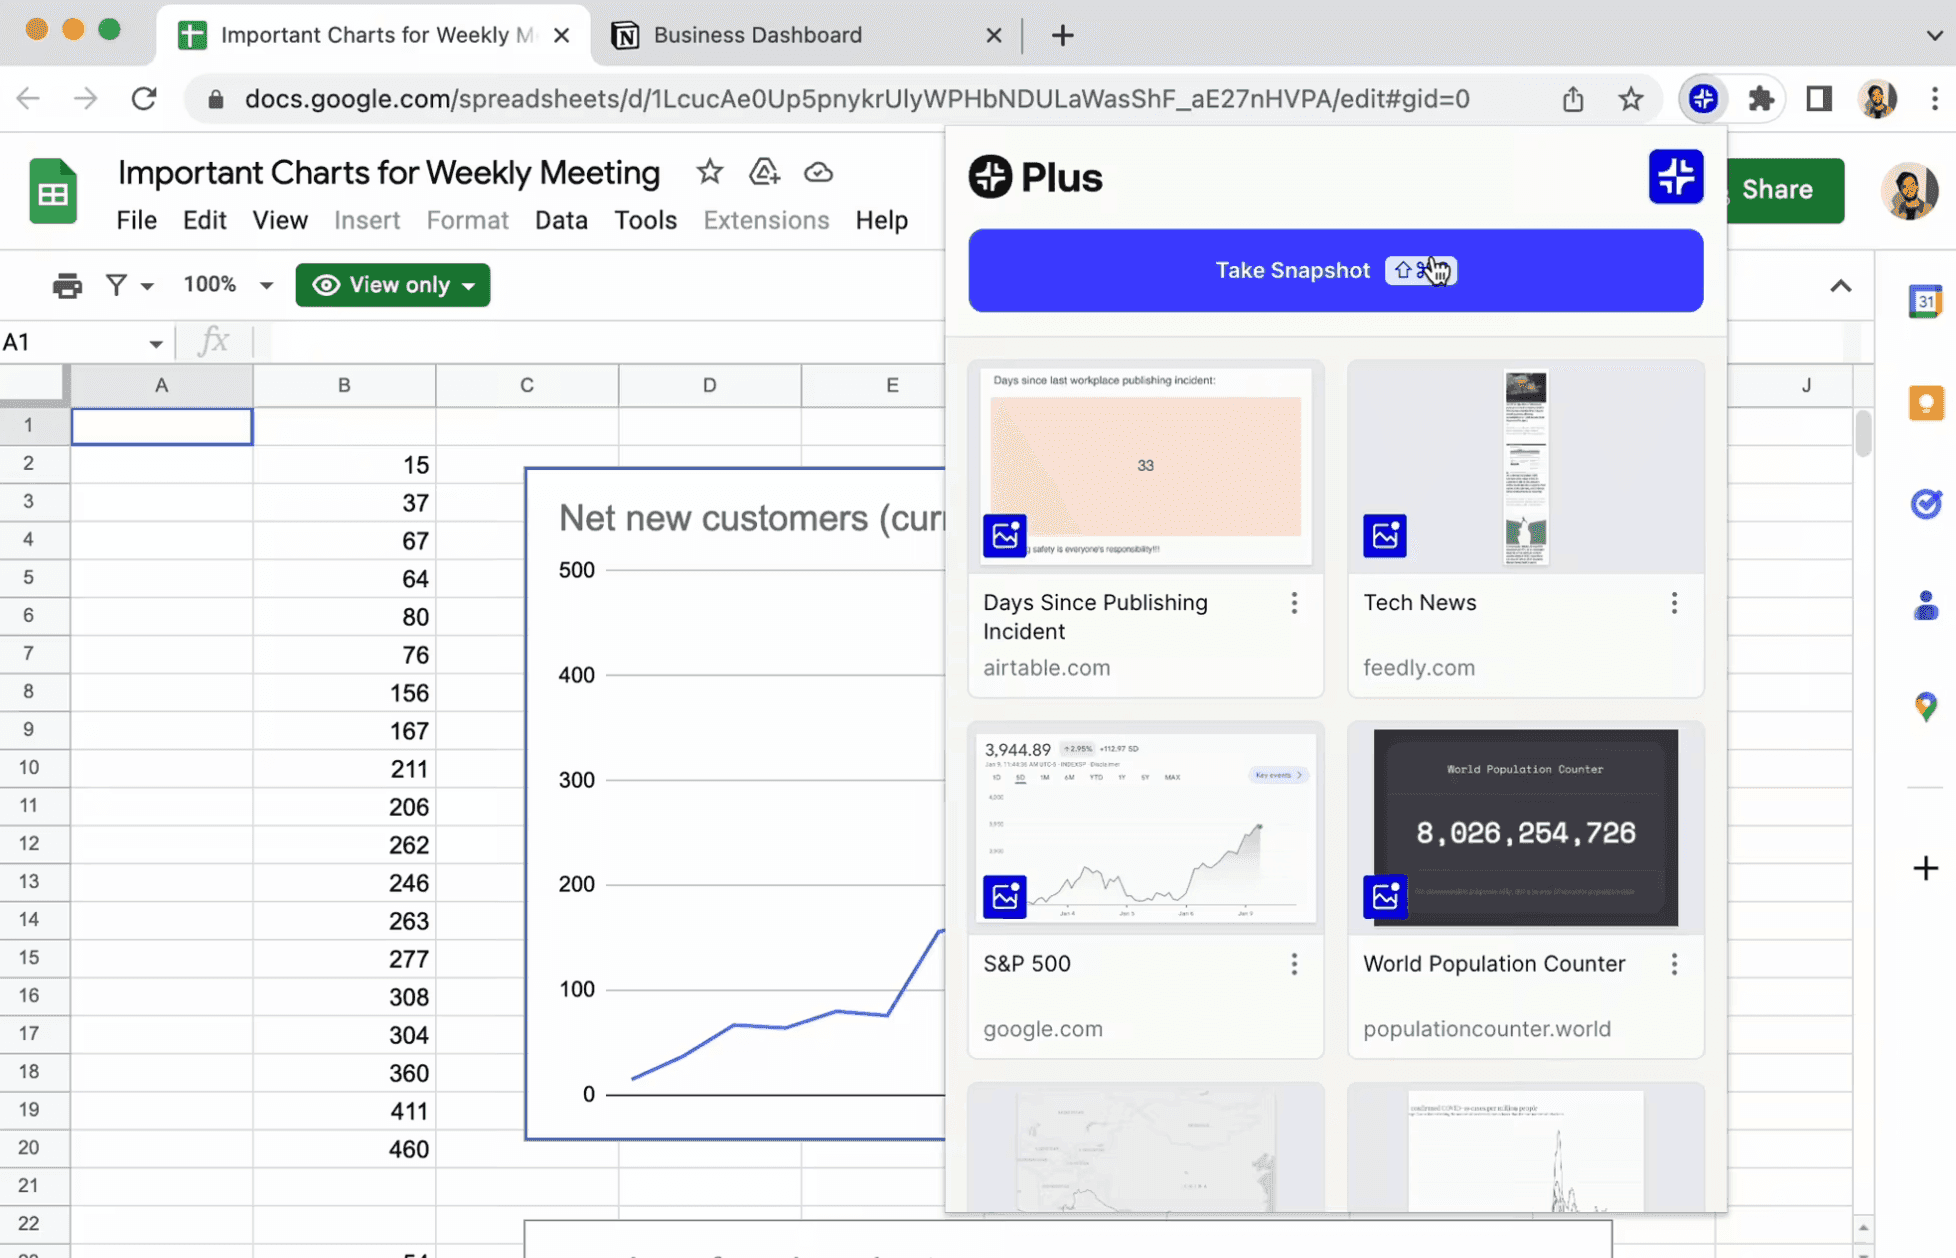
Task: Open the zoom level 100% dropdown
Action: point(228,285)
